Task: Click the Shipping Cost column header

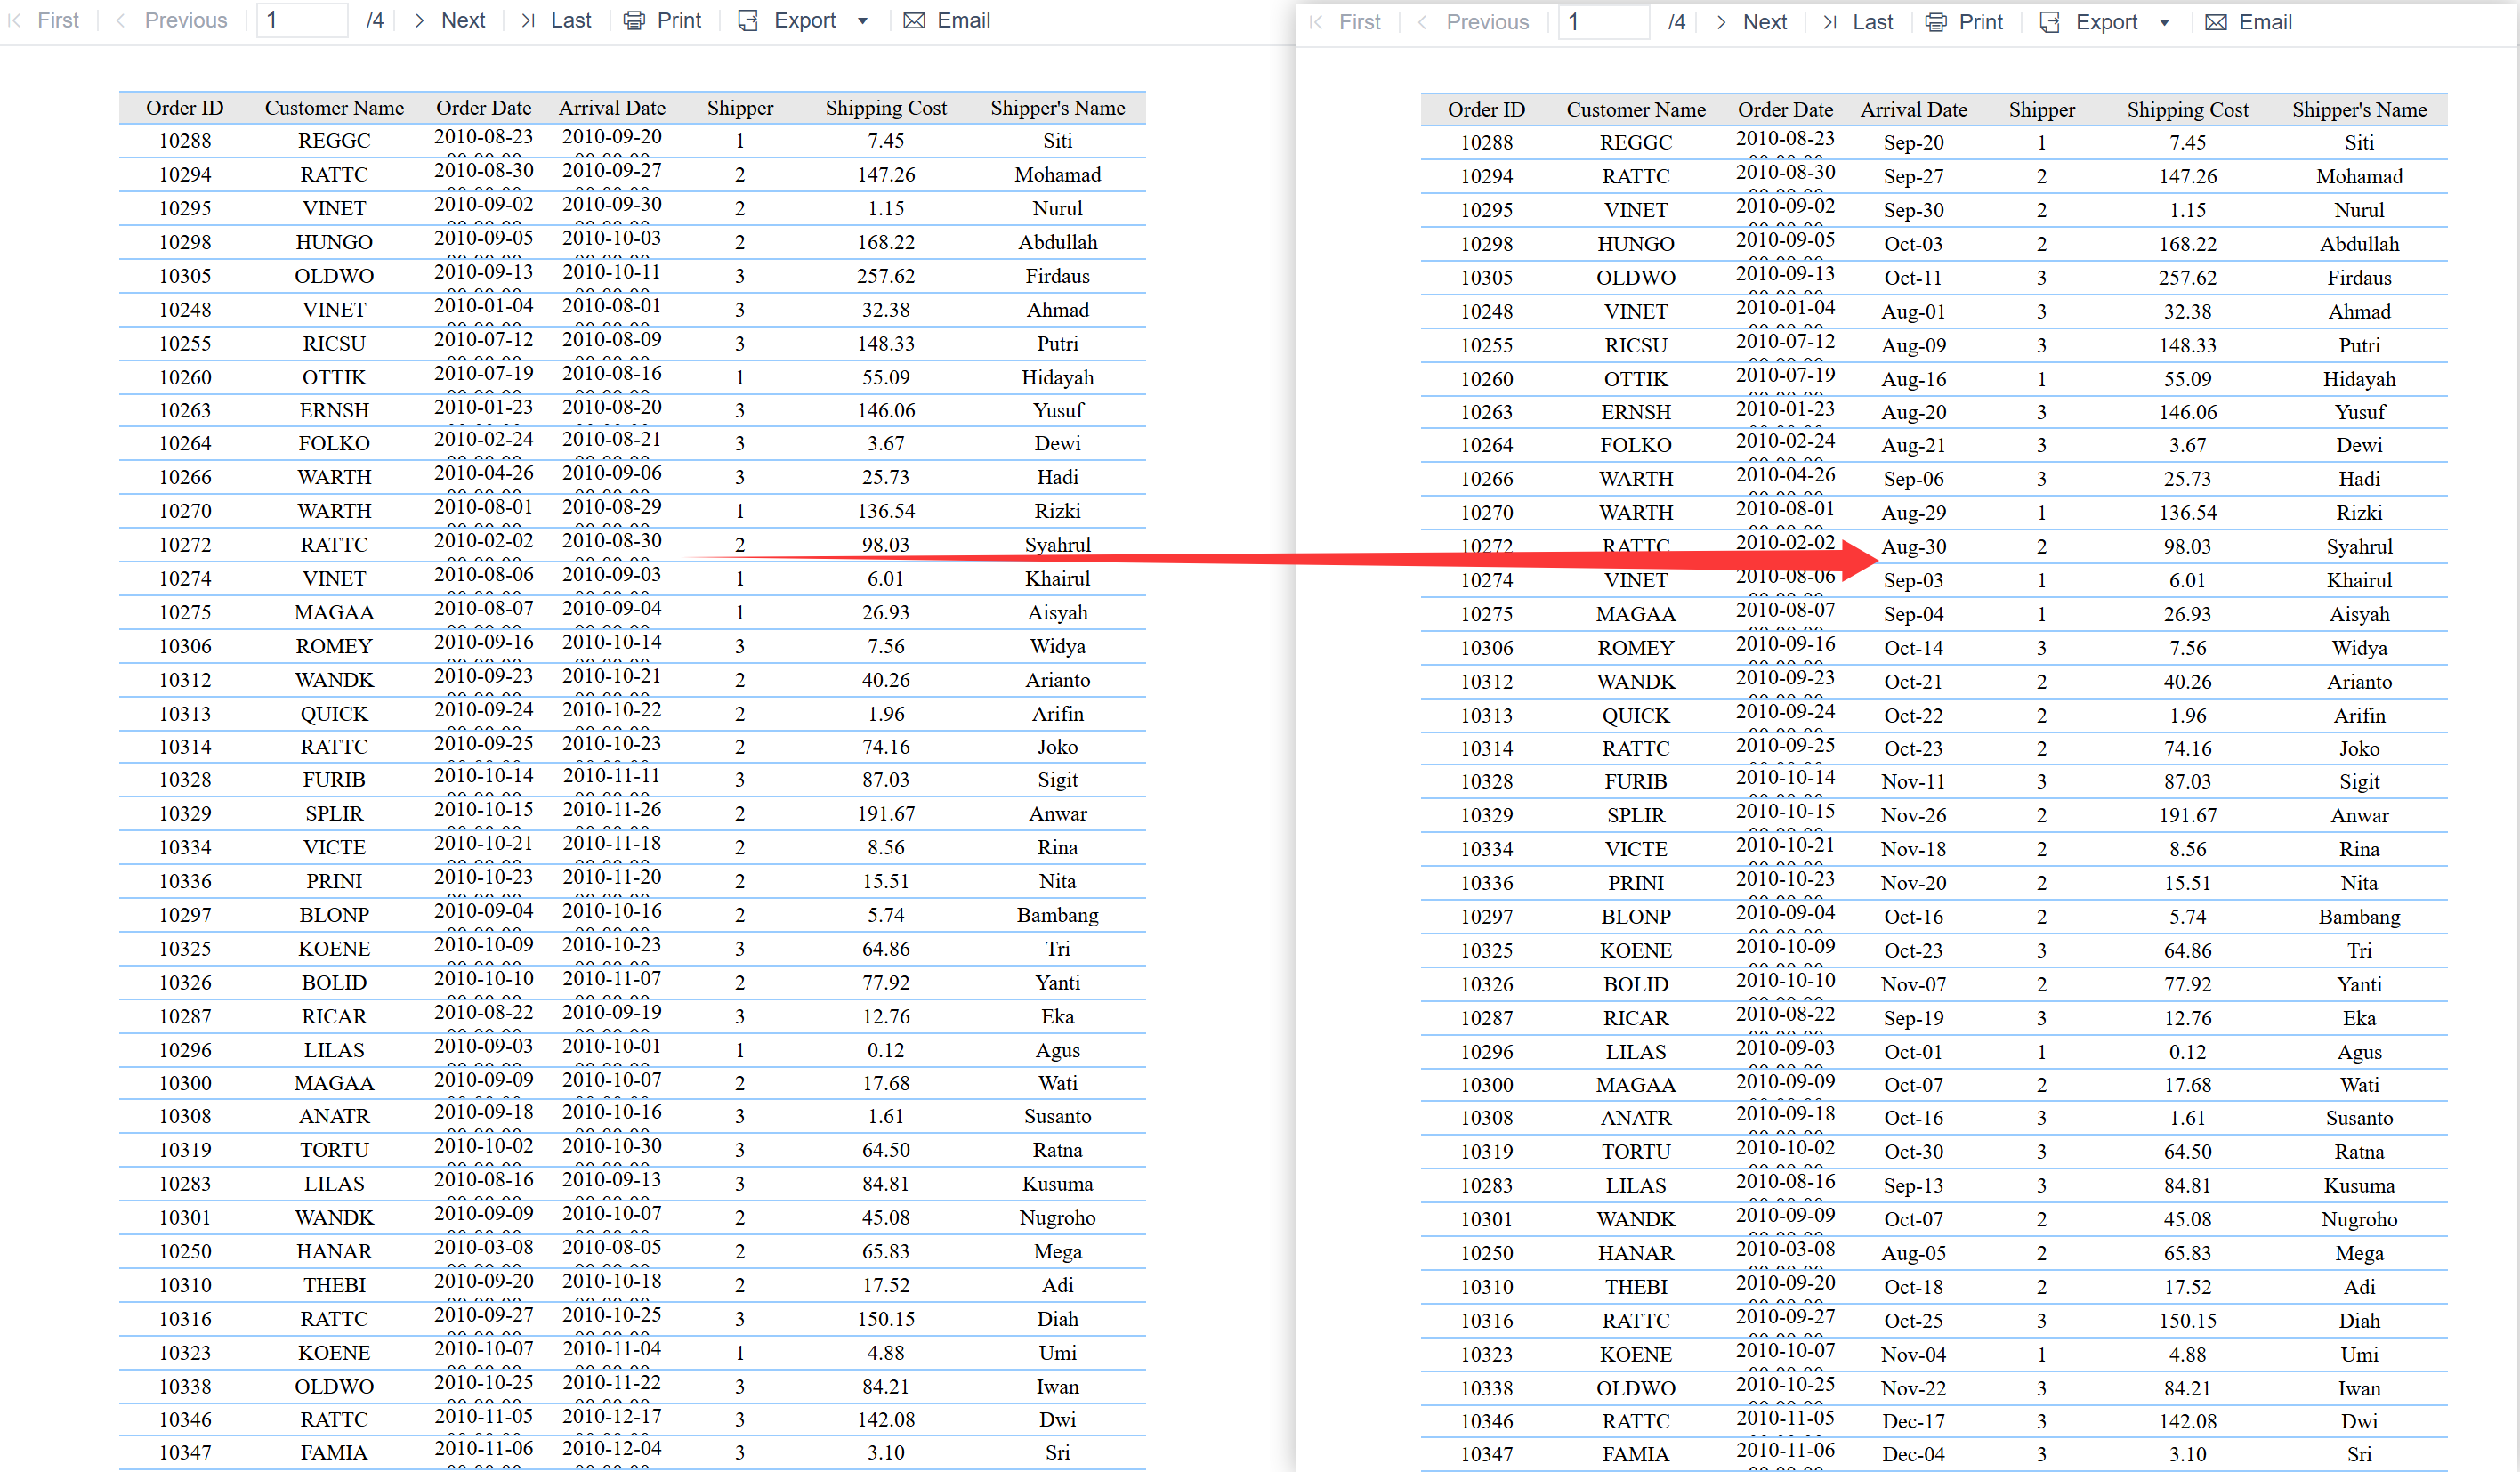Action: click(x=886, y=108)
